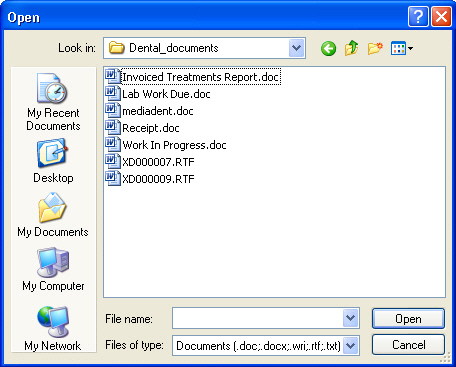Click the folder icon in the Look in box

(x=117, y=48)
